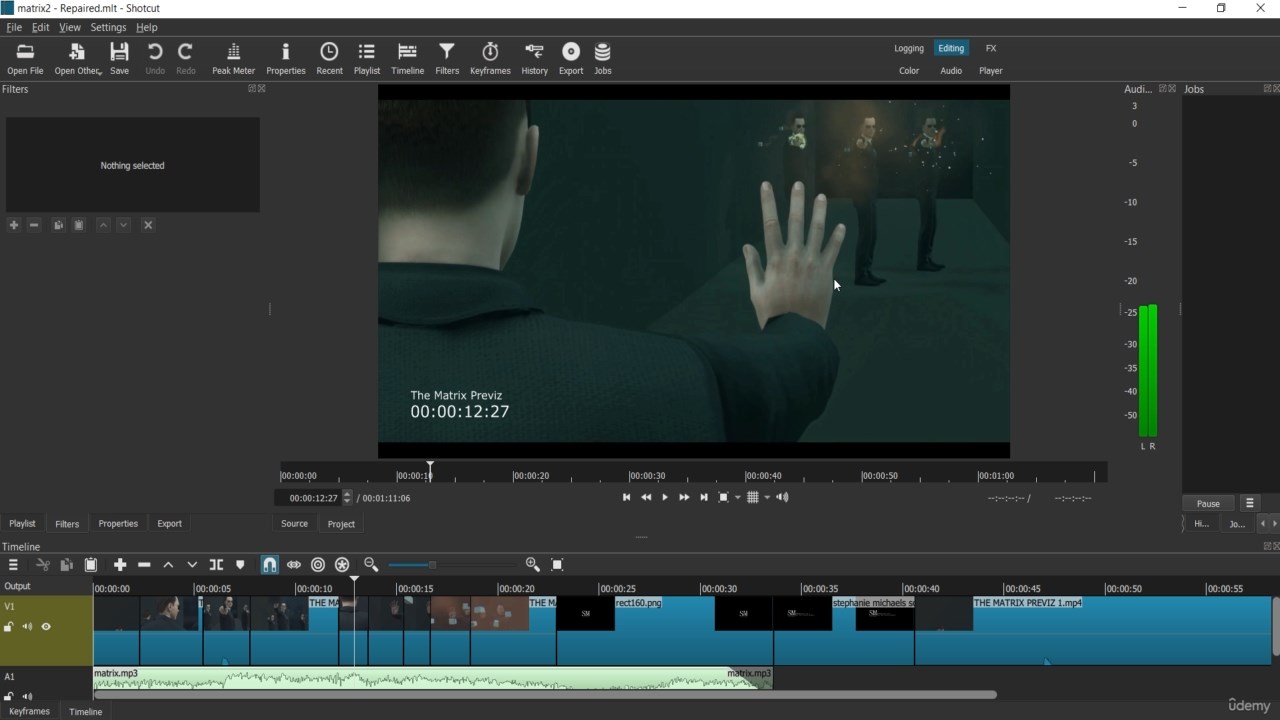1280x720 pixels.
Task: Switch to the Player layout
Action: [x=991, y=71]
